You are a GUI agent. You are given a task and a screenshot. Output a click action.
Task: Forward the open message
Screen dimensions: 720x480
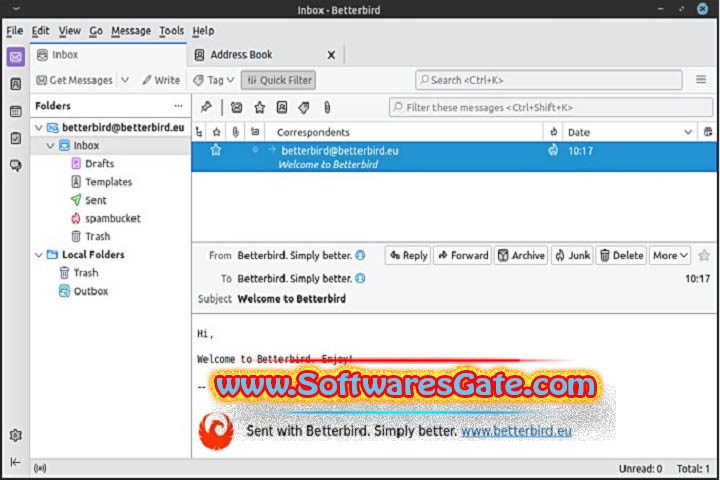(463, 255)
